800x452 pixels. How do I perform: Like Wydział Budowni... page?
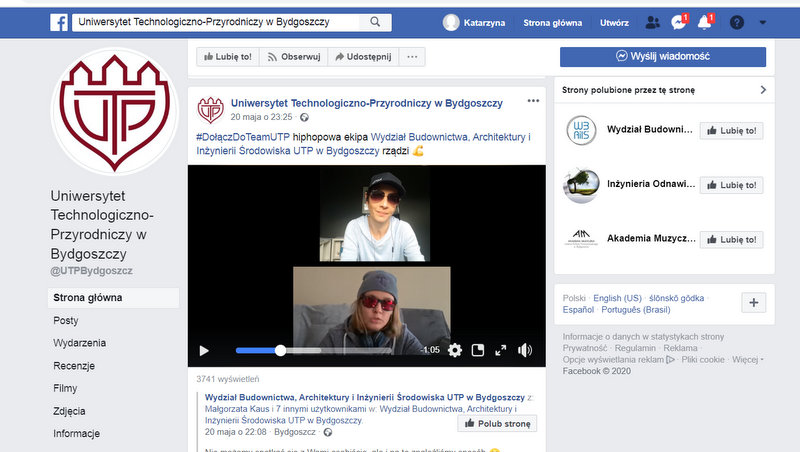(x=731, y=131)
